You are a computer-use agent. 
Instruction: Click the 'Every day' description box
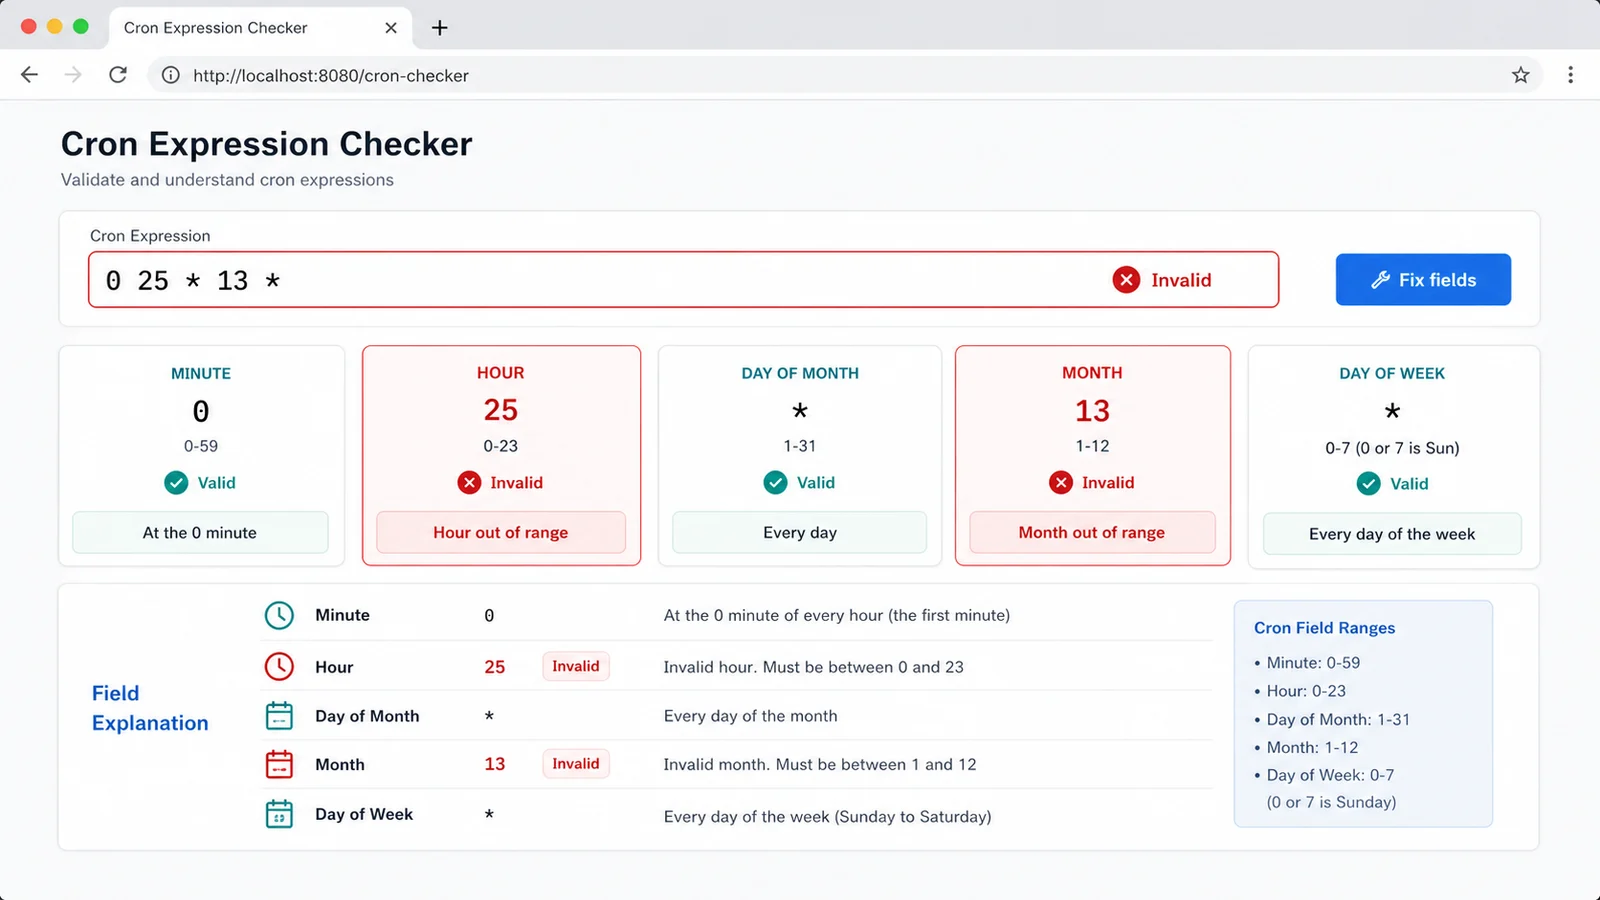(x=800, y=533)
